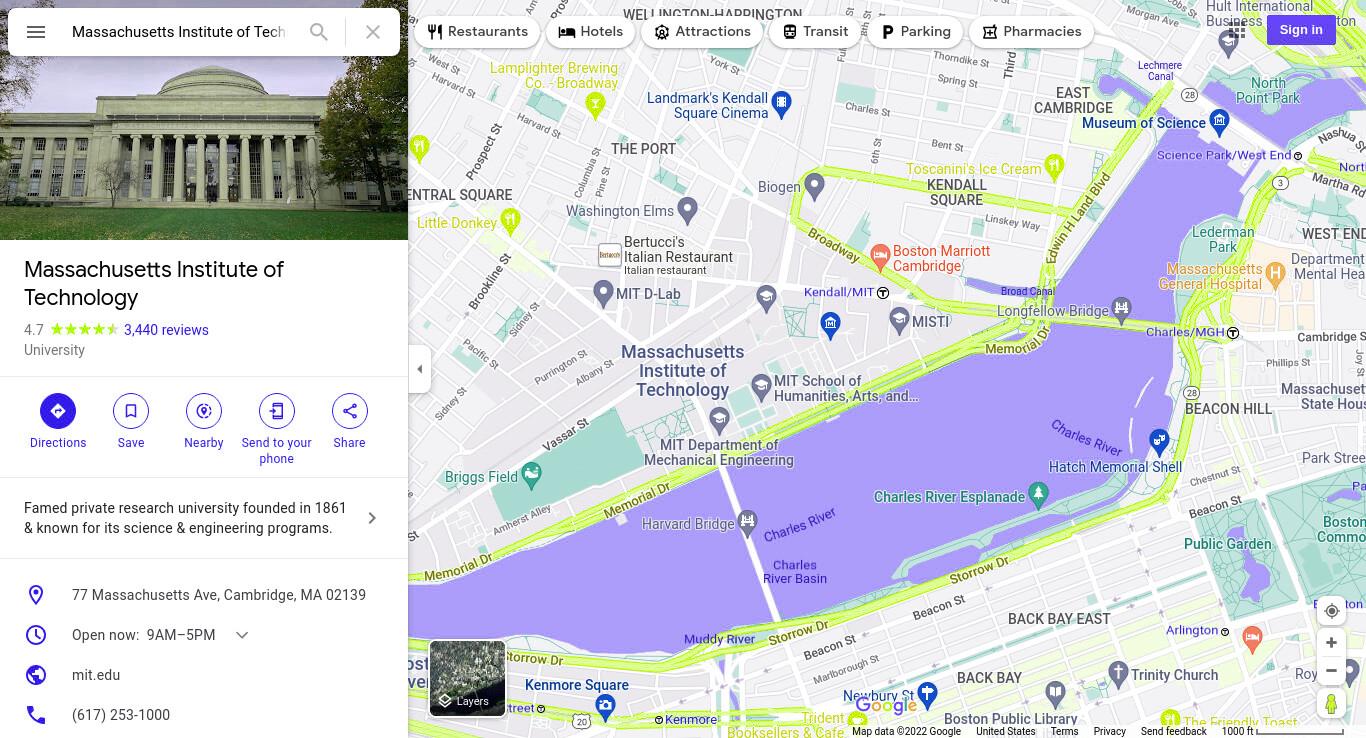This screenshot has width=1366, height=738.
Task: Share this location
Action: 350,411
